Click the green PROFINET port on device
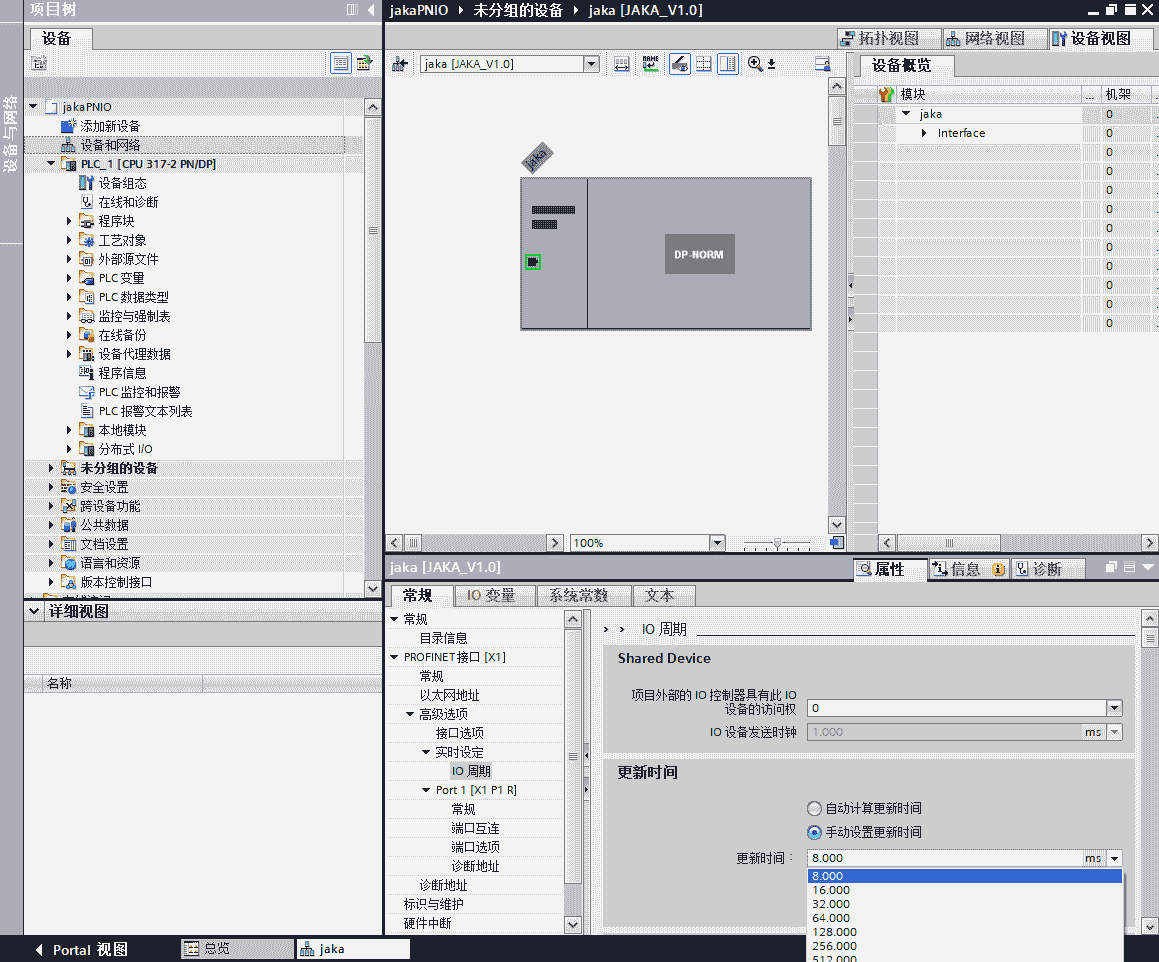 (x=533, y=262)
